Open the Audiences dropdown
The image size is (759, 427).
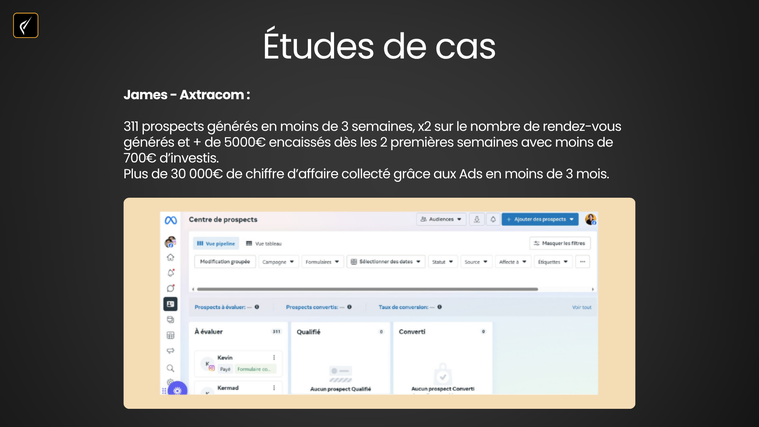pos(441,219)
